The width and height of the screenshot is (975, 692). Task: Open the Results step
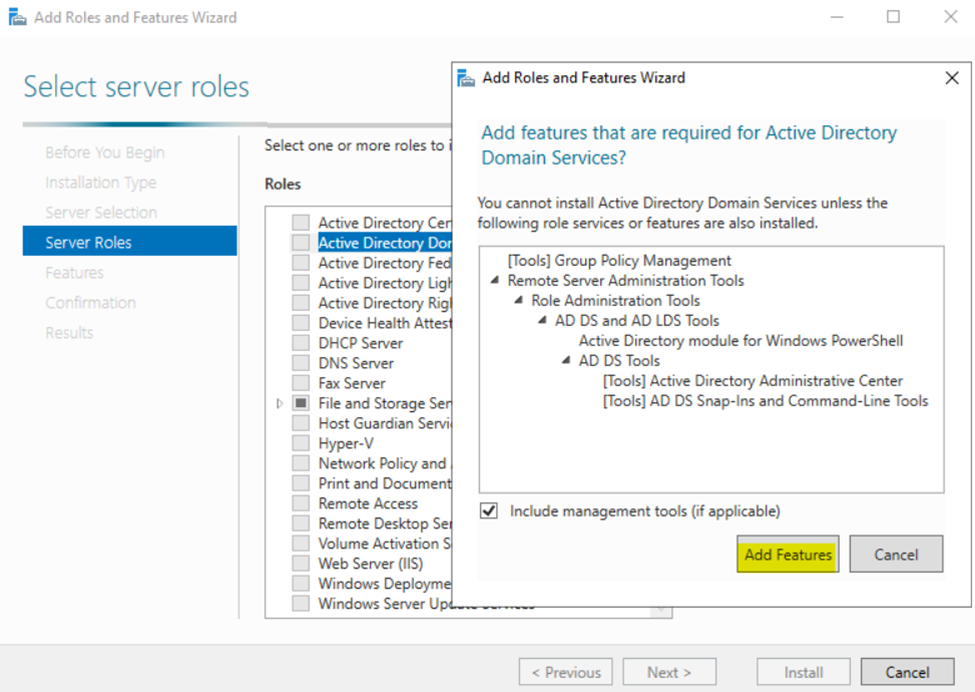[69, 333]
